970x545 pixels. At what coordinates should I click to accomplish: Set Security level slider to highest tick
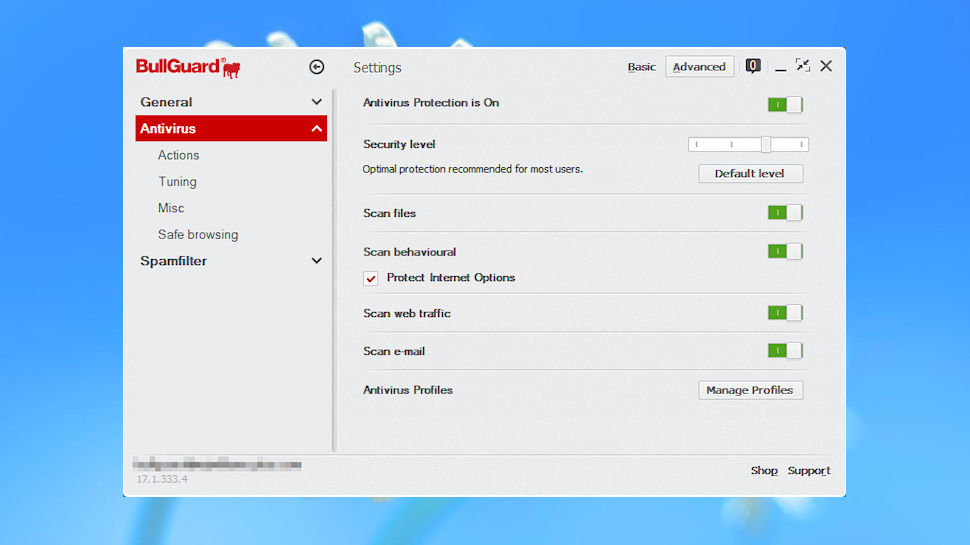coord(801,144)
